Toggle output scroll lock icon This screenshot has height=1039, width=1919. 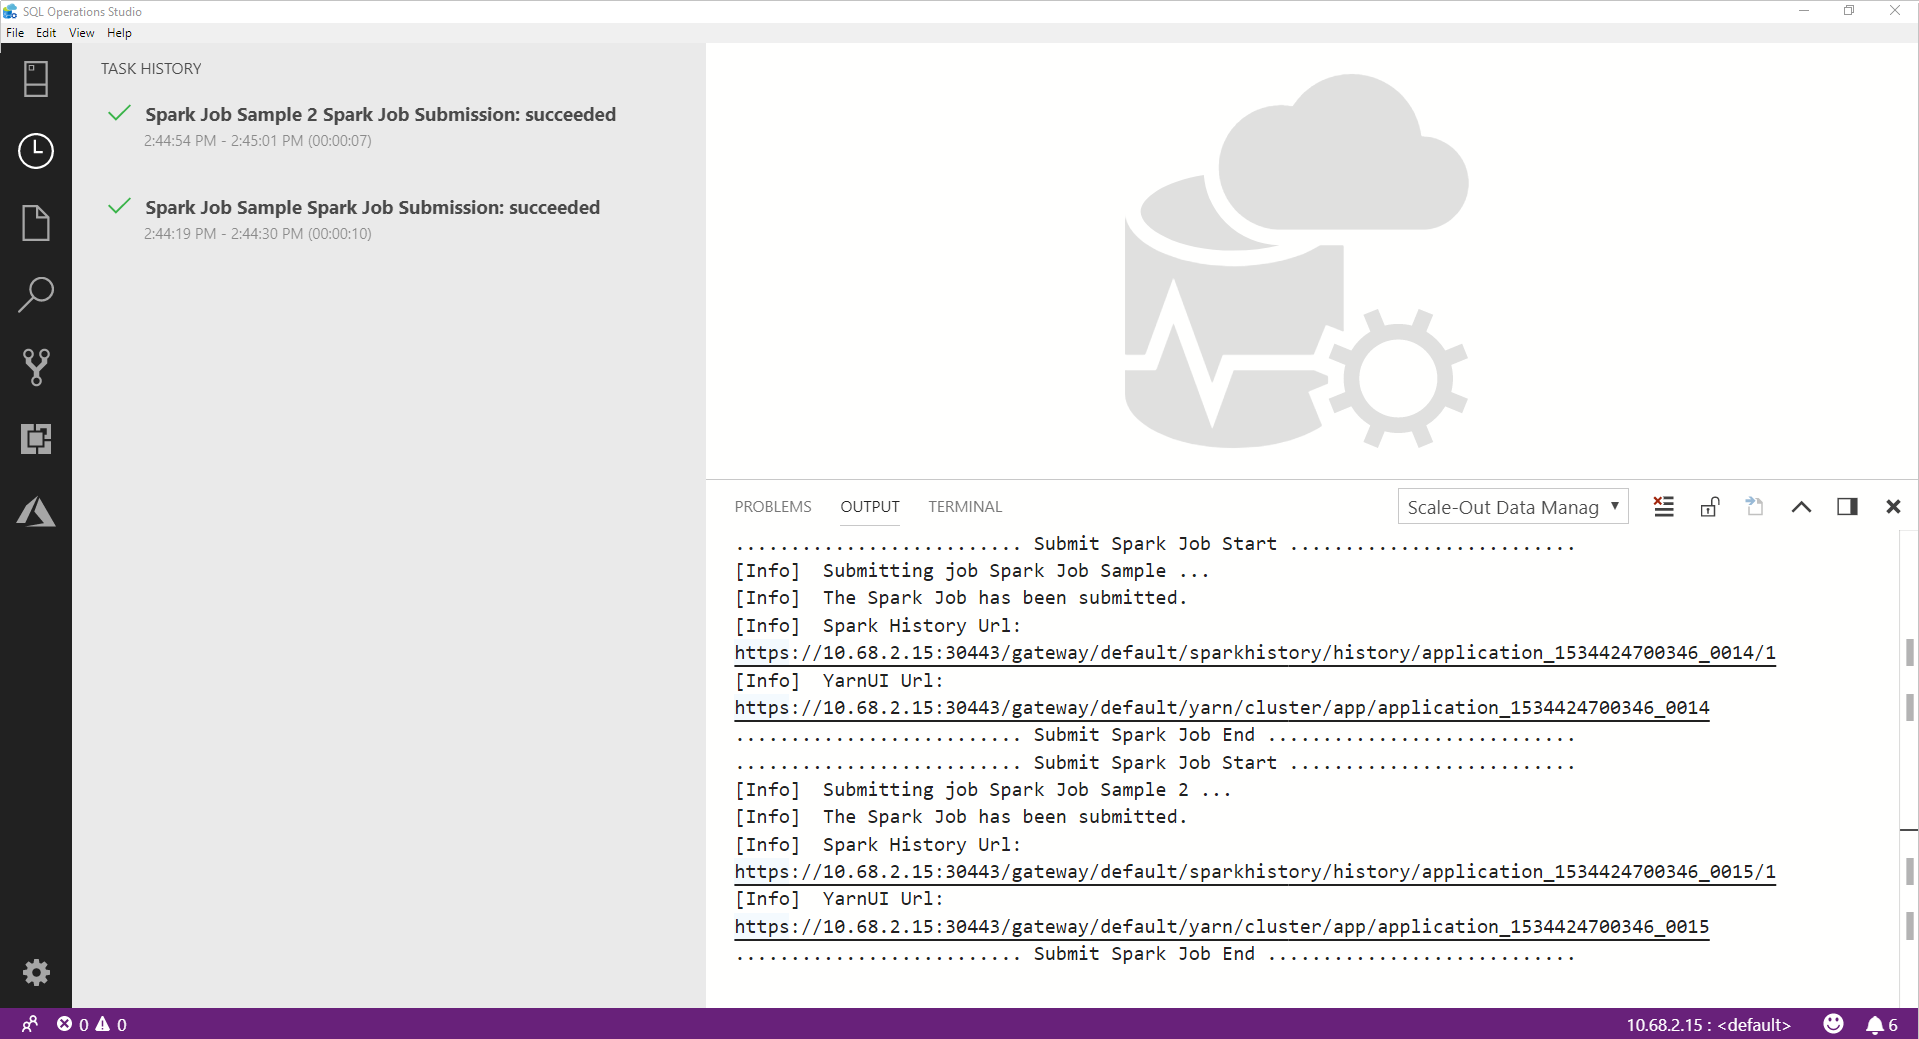click(1710, 507)
